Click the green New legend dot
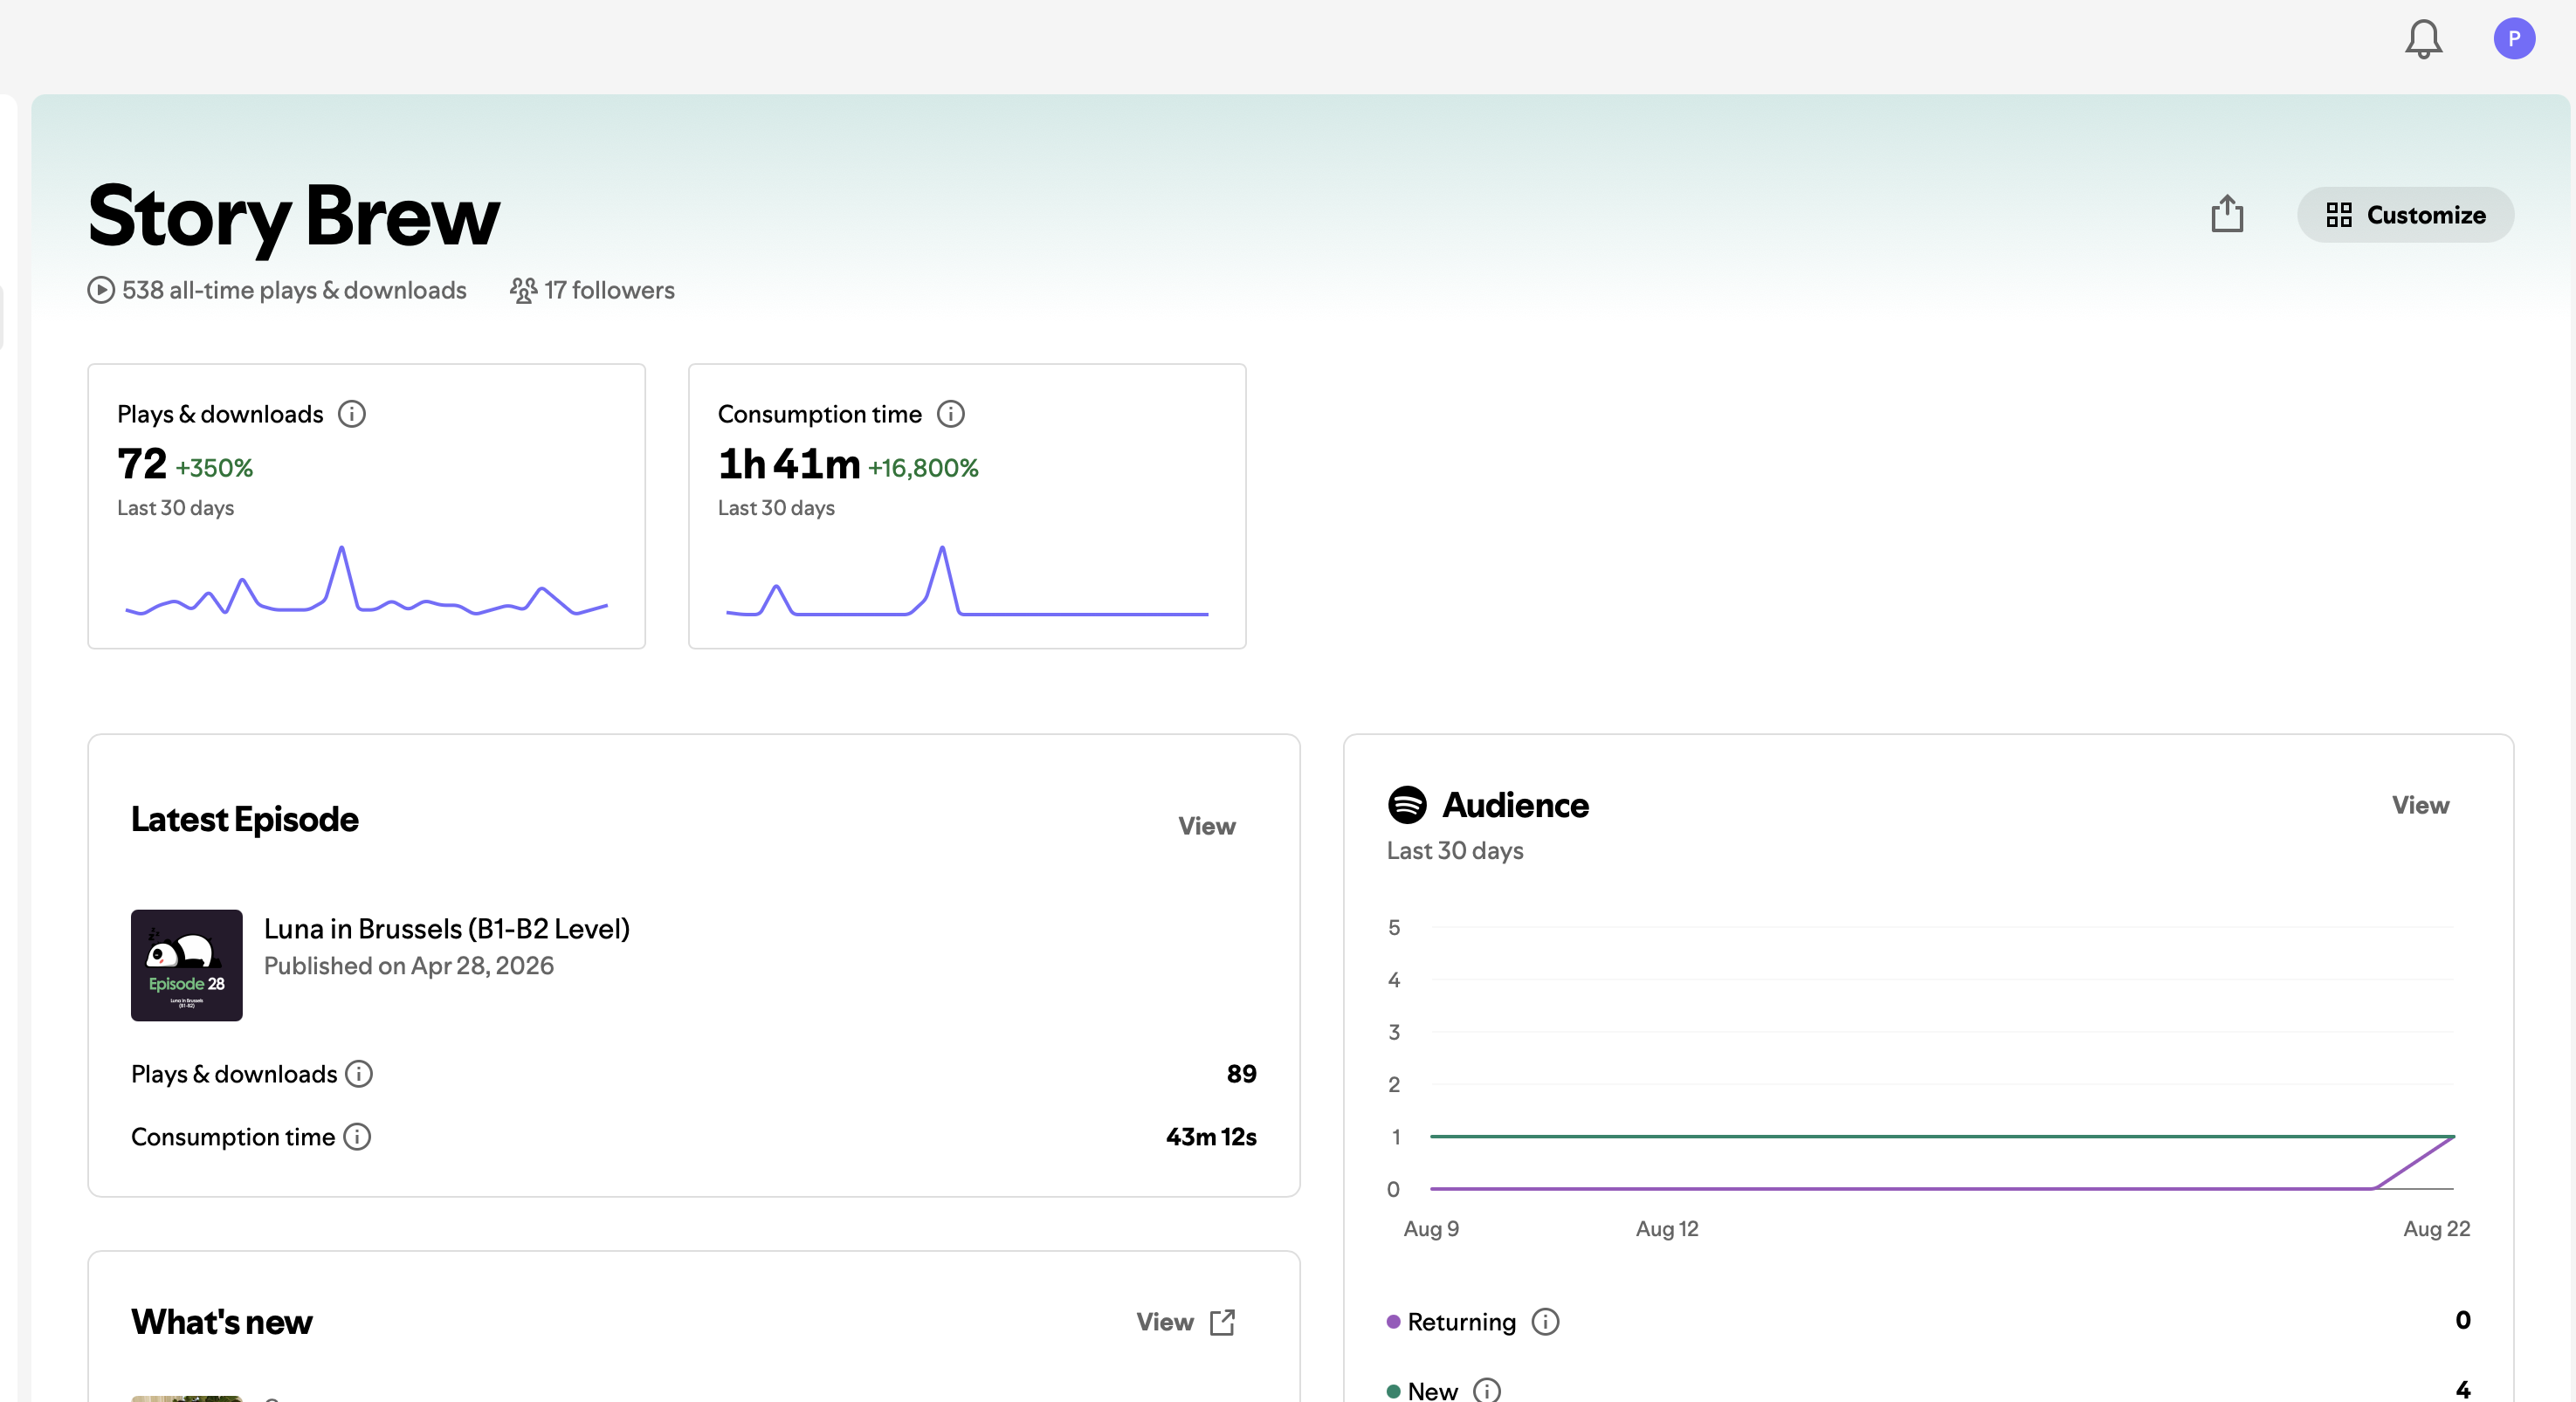This screenshot has width=2576, height=1402. click(x=1393, y=1391)
